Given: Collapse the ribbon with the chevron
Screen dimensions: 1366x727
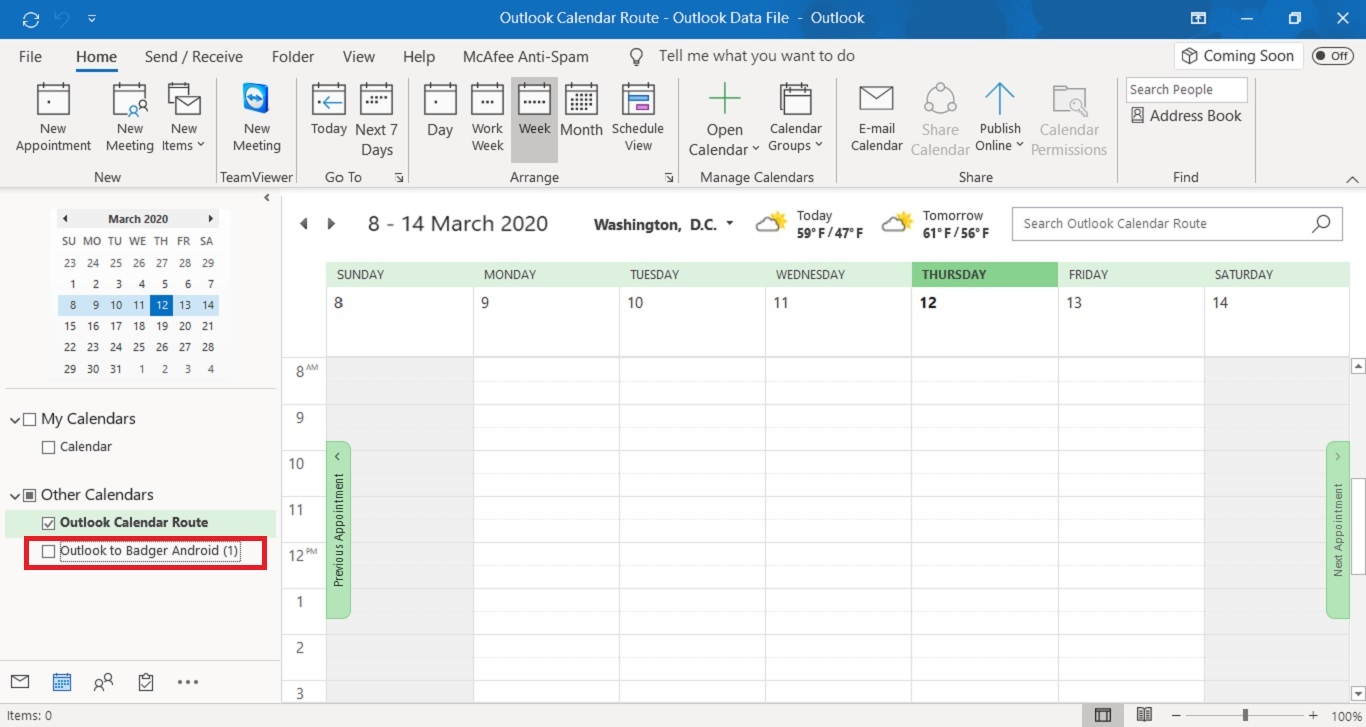Looking at the screenshot, I should (x=1352, y=179).
